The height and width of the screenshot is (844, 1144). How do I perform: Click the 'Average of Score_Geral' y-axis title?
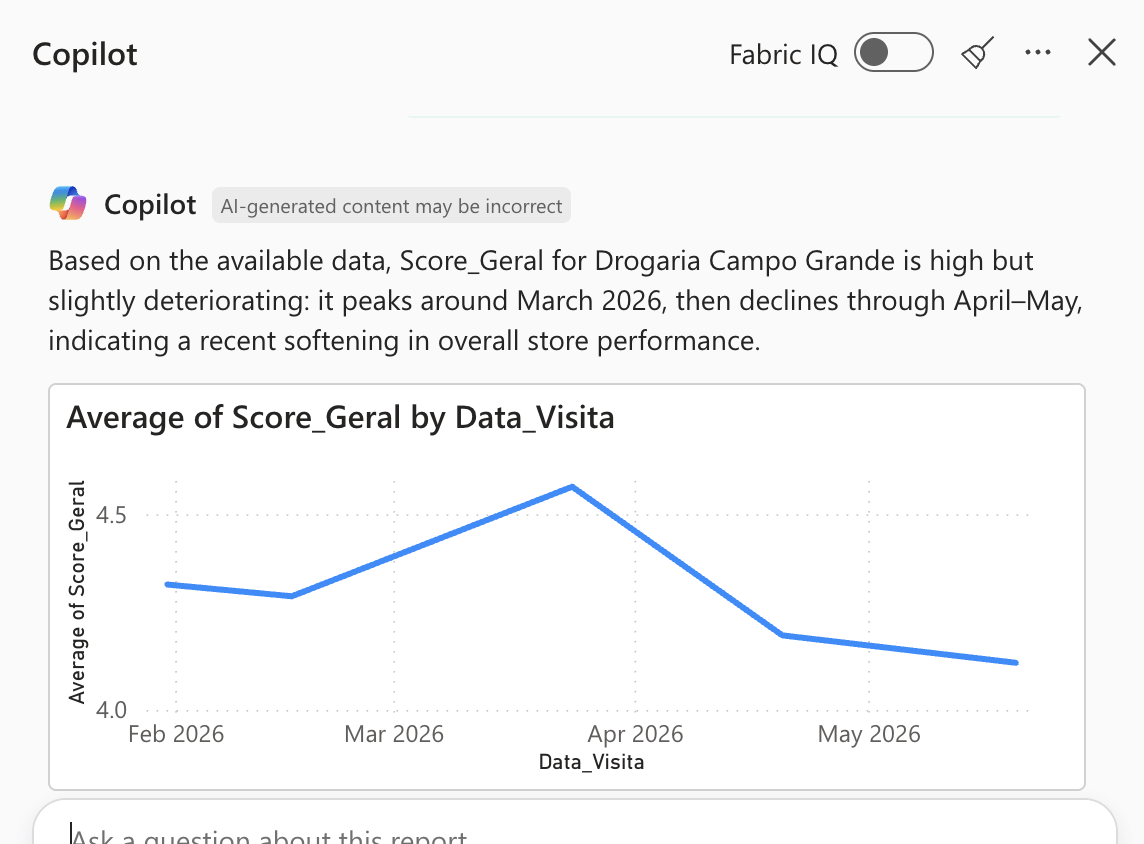pos(77,592)
